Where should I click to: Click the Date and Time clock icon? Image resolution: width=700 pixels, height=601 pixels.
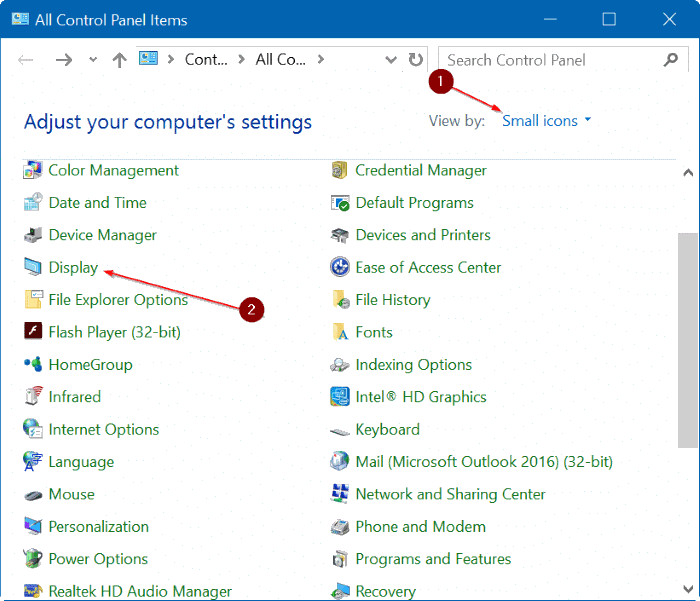pyautogui.click(x=33, y=203)
